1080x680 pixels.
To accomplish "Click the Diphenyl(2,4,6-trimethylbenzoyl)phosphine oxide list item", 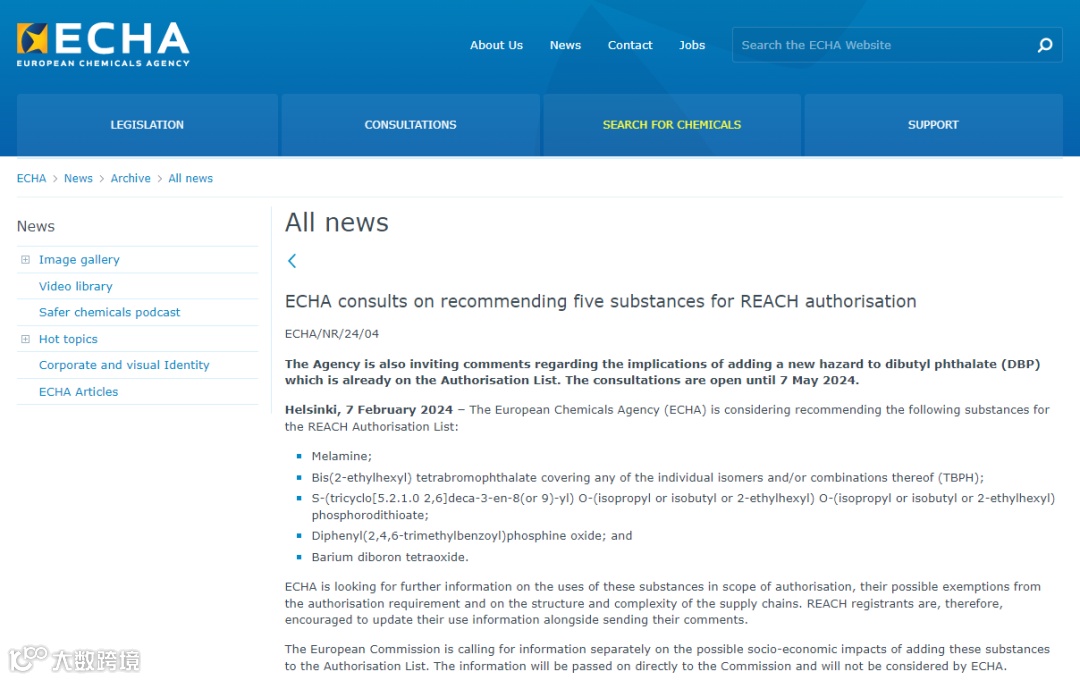I will pyautogui.click(x=472, y=535).
